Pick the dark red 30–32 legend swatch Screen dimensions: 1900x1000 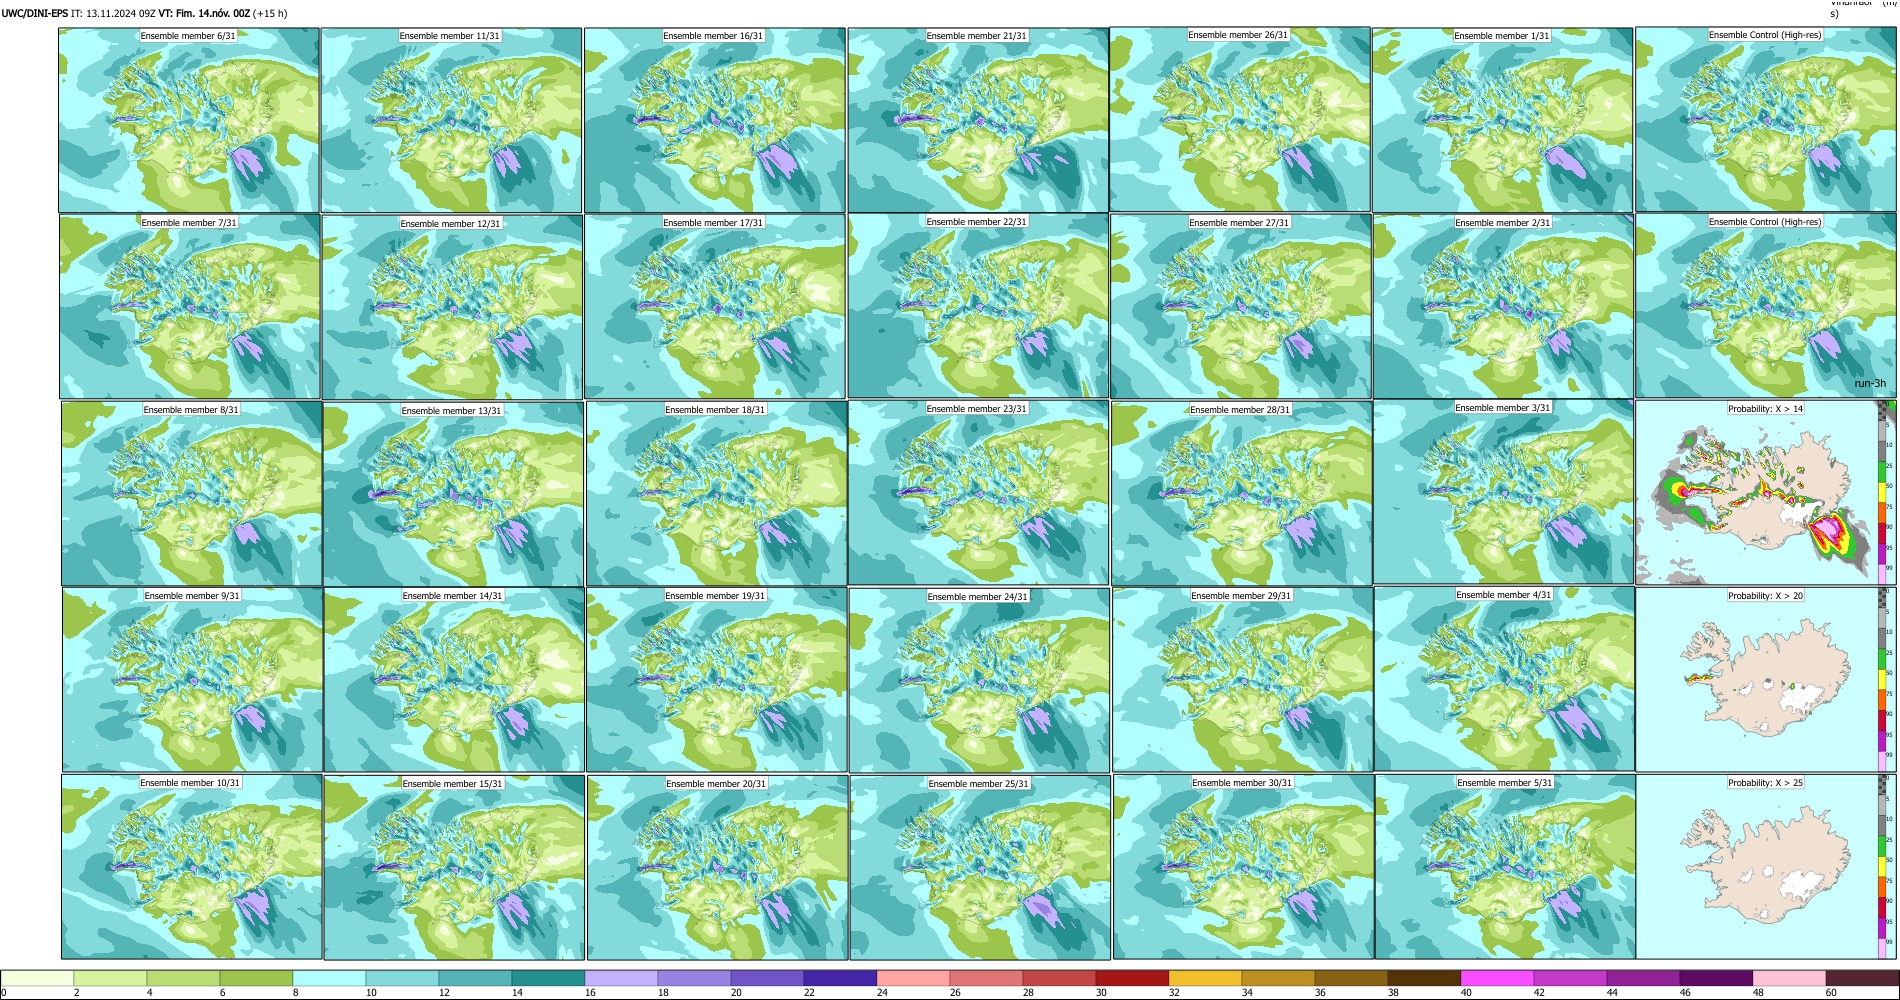pos(1132,978)
